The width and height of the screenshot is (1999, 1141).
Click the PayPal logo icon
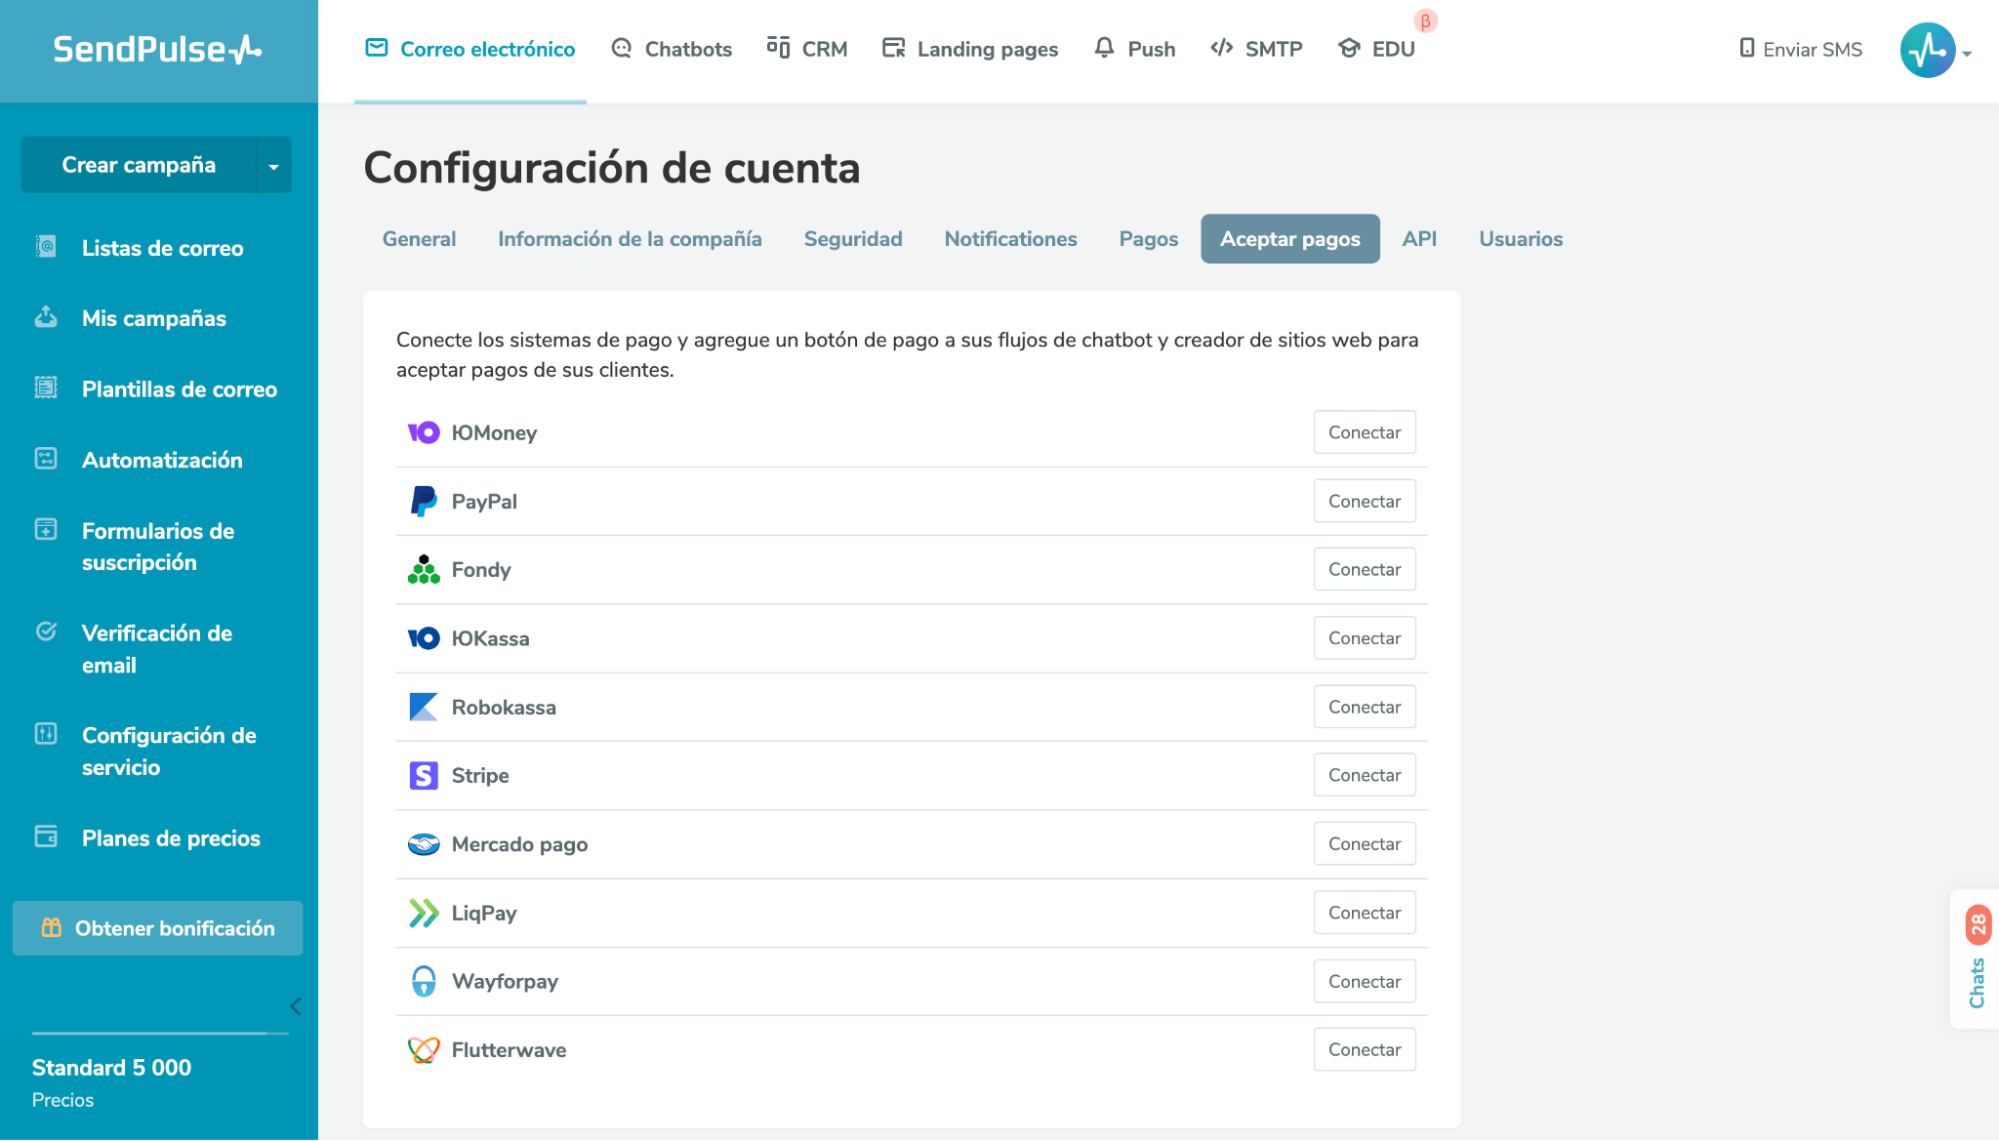pyautogui.click(x=424, y=501)
